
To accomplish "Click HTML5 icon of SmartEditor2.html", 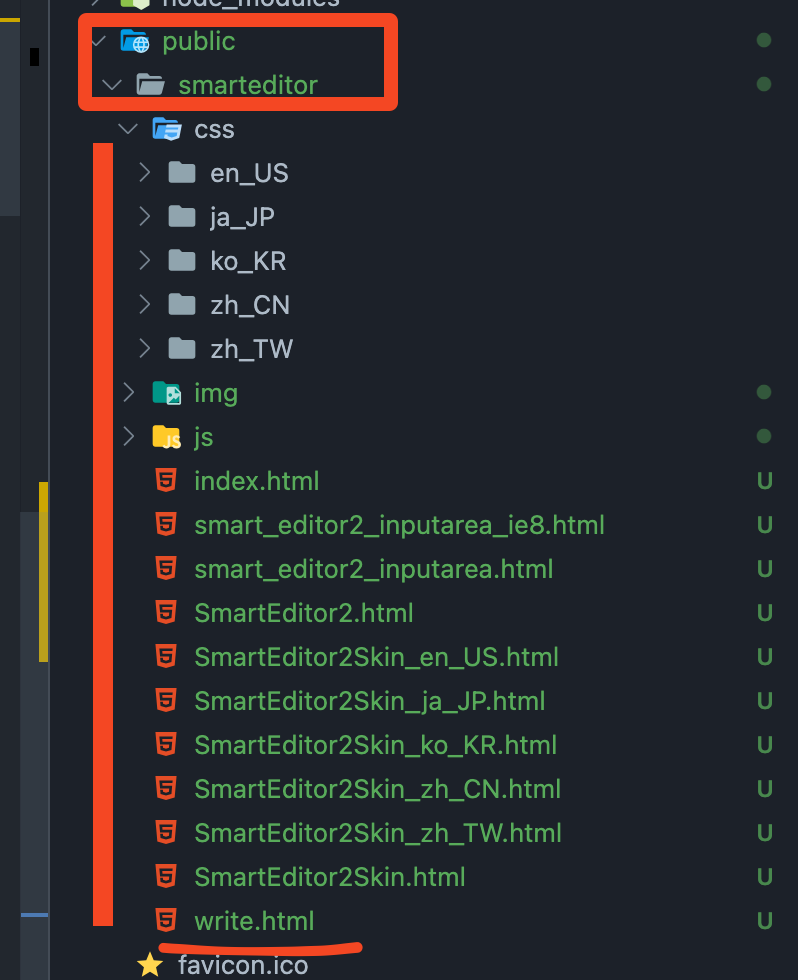I will click(166, 612).
